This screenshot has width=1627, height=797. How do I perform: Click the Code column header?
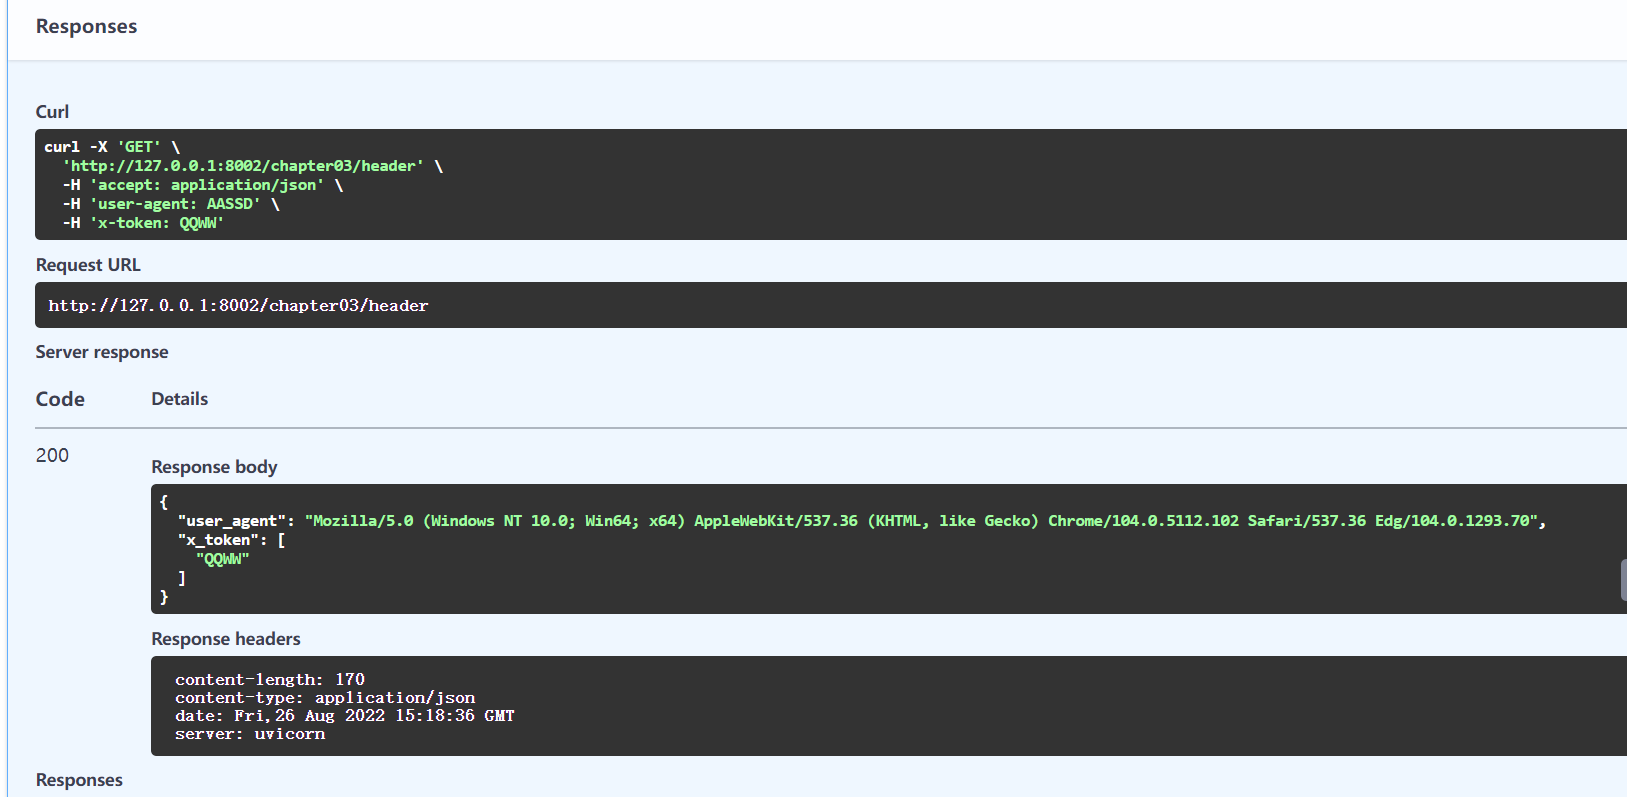60,399
